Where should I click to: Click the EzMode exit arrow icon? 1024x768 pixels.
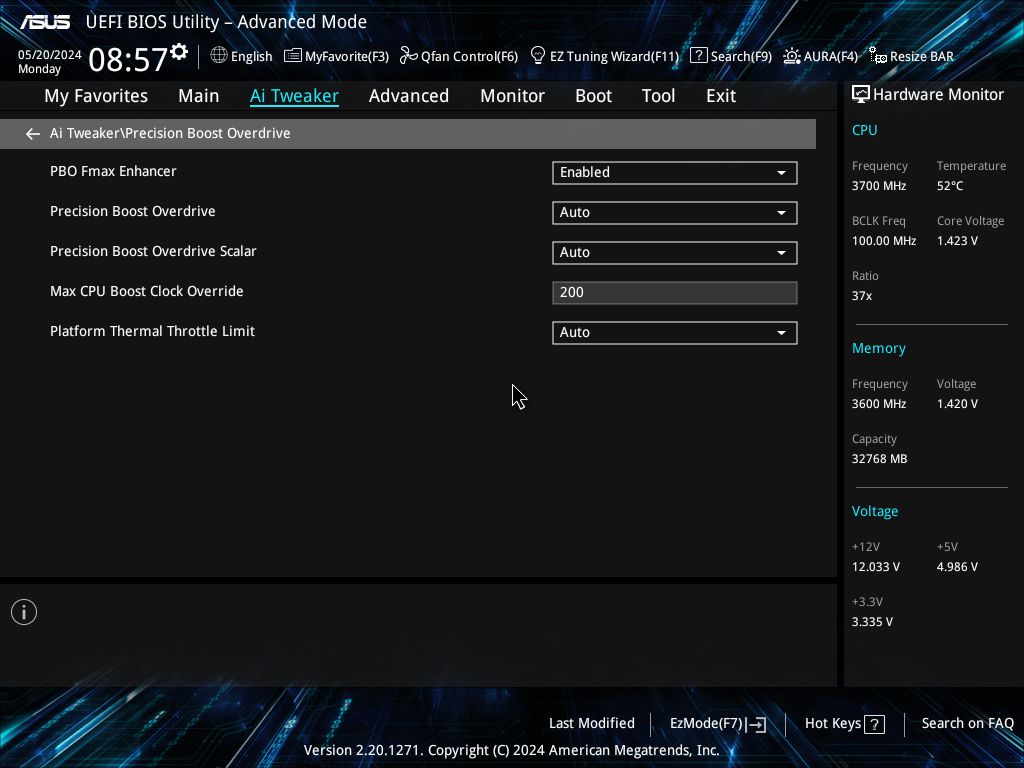click(x=756, y=724)
